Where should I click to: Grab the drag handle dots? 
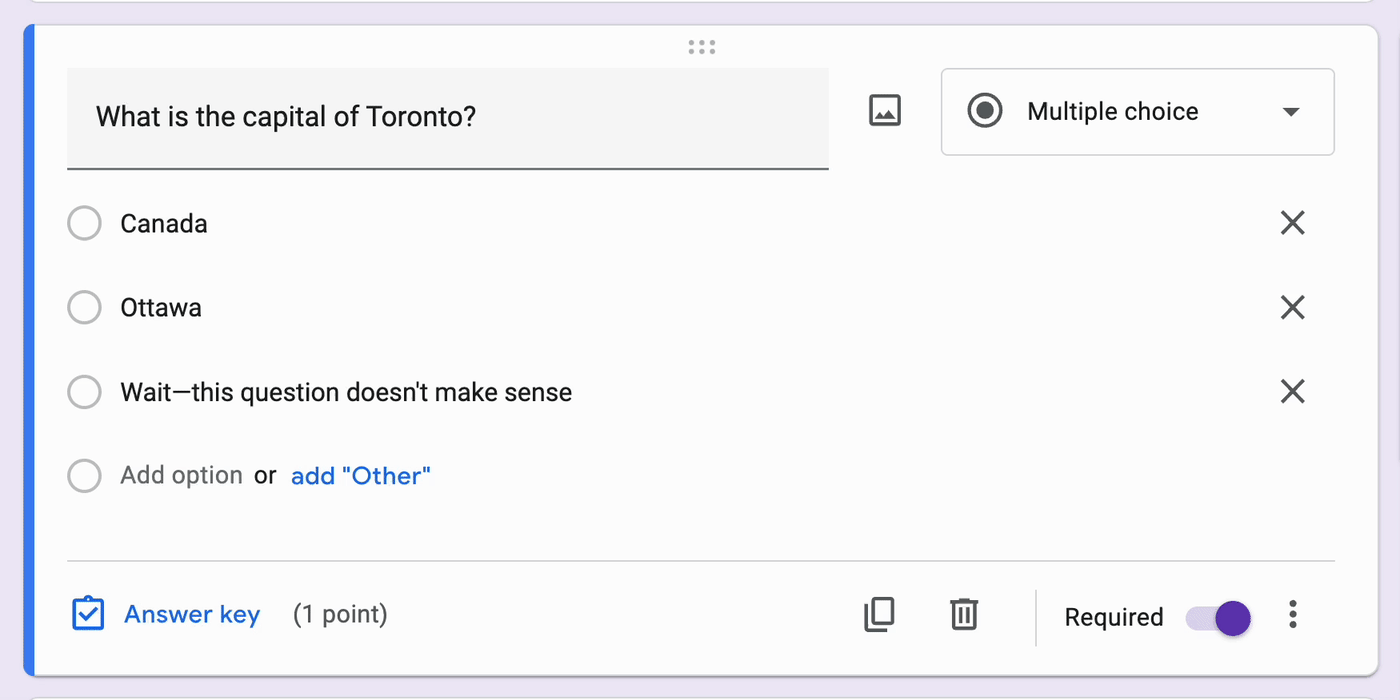coord(701,47)
